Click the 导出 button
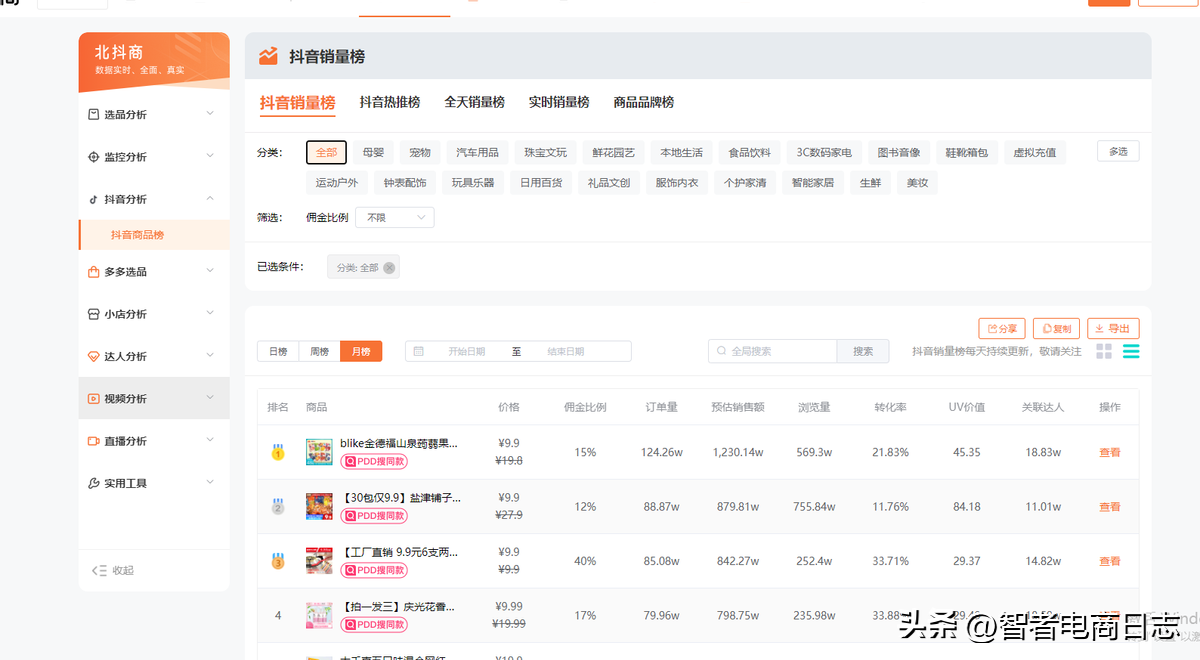This screenshot has width=1200, height=660. pyautogui.click(x=1113, y=328)
